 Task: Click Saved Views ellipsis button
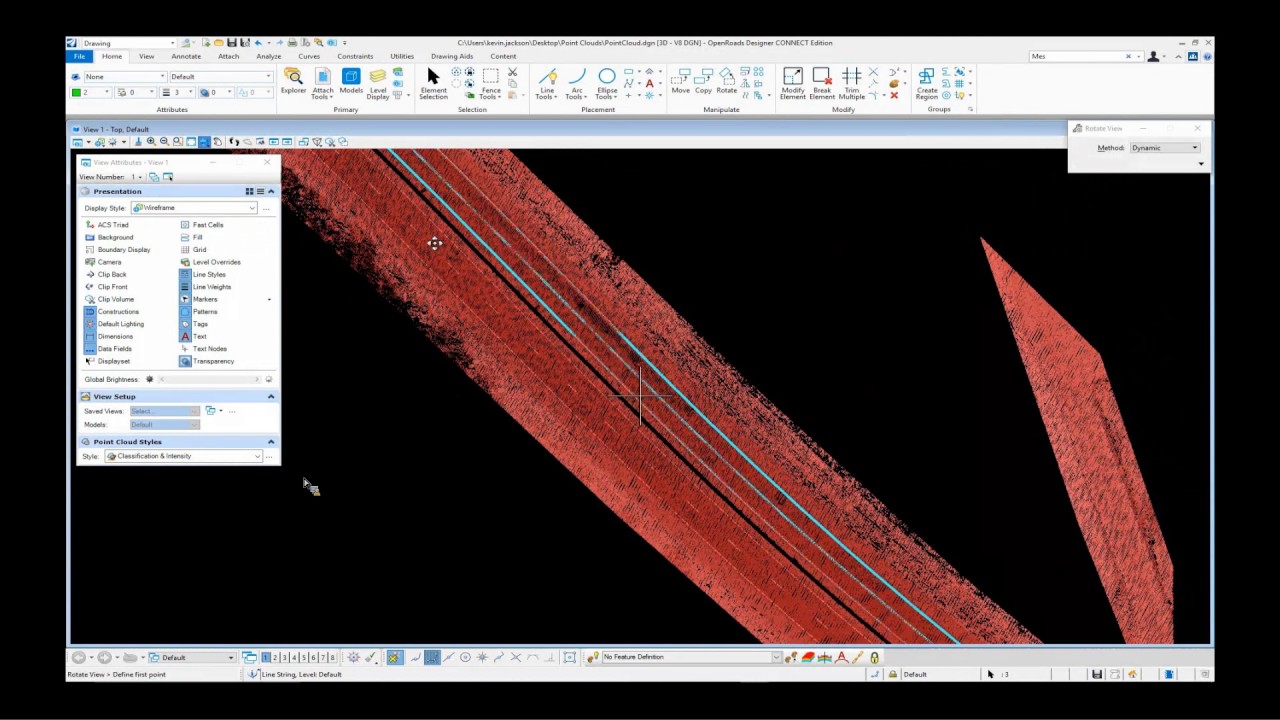pos(232,411)
